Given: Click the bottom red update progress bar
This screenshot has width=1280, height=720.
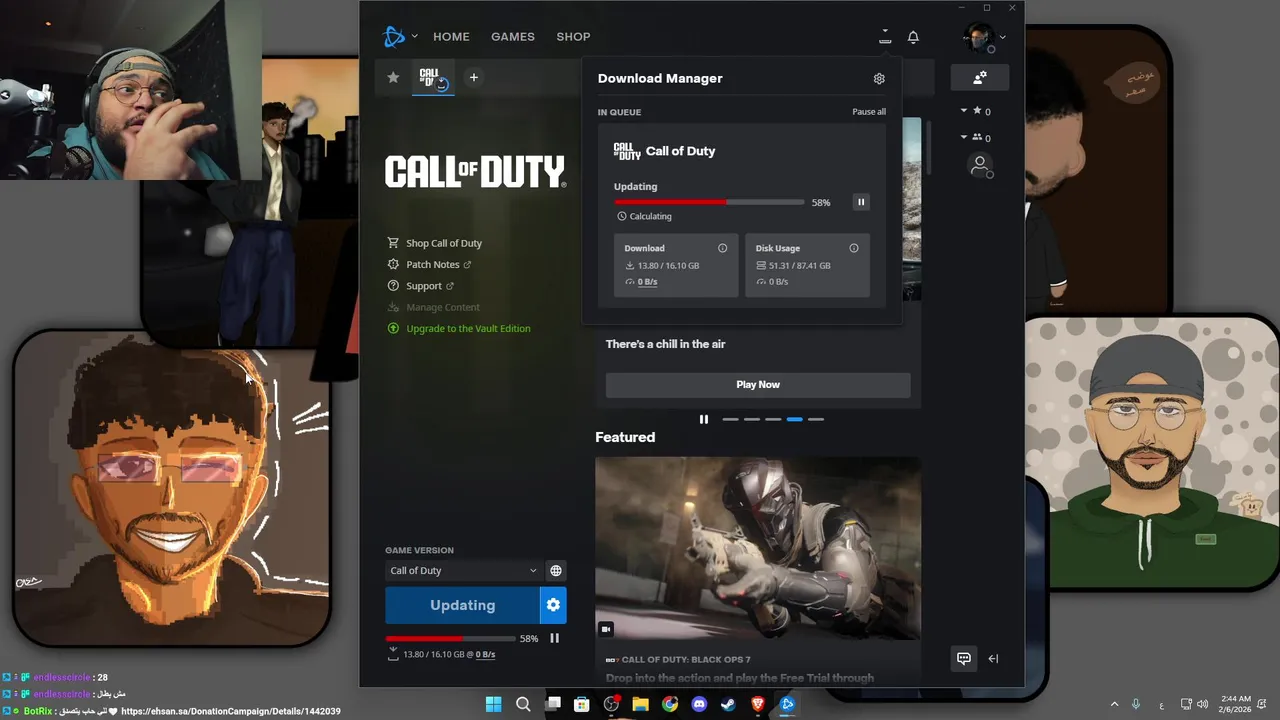Looking at the screenshot, I should click(449, 638).
